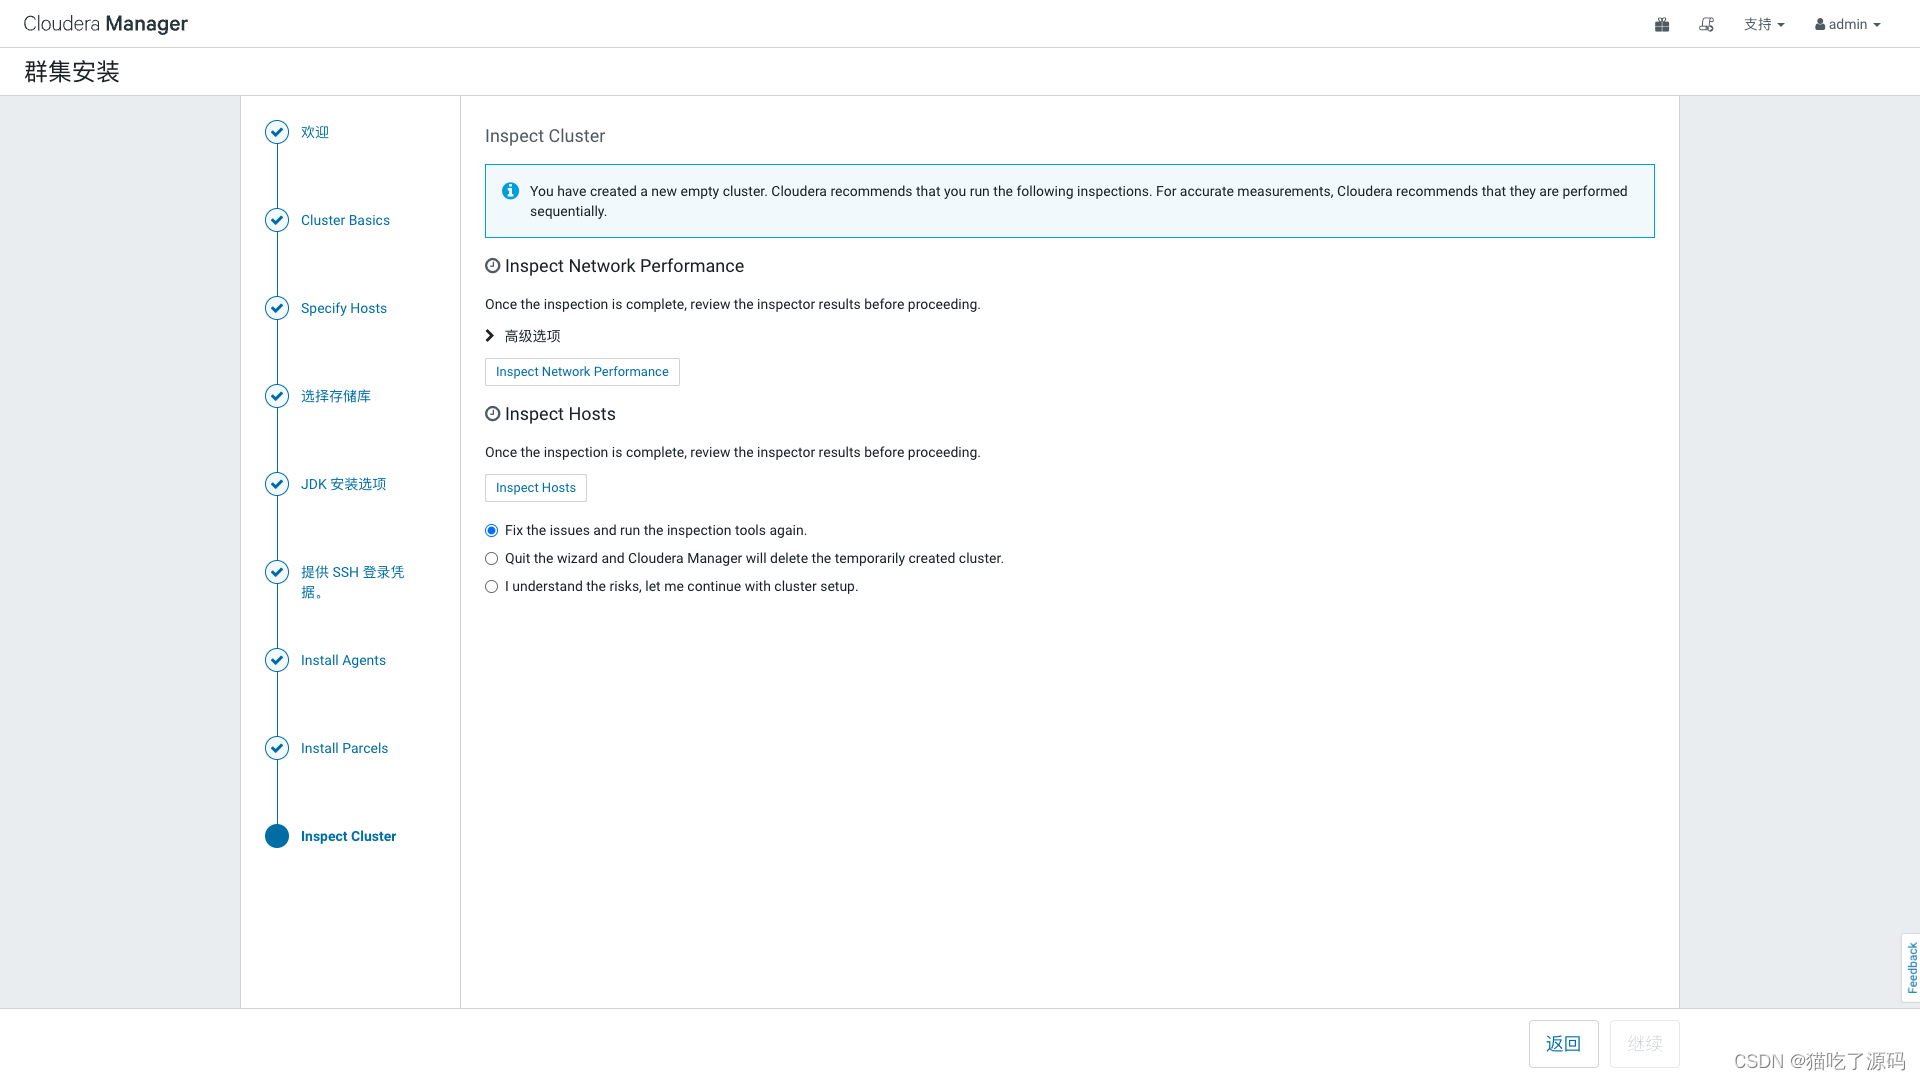
Task: Expand the 高级选项 advanced options chevron
Action: [490, 336]
